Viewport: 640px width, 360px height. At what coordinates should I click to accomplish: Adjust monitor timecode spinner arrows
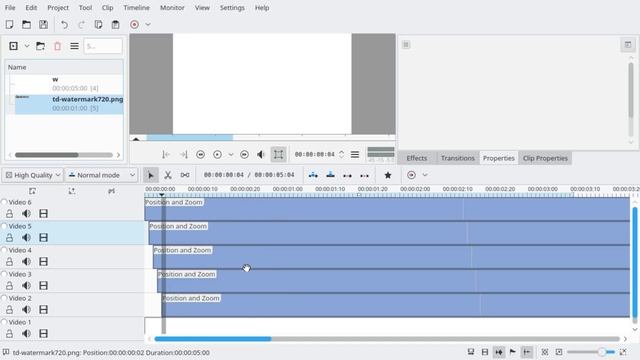click(341, 154)
